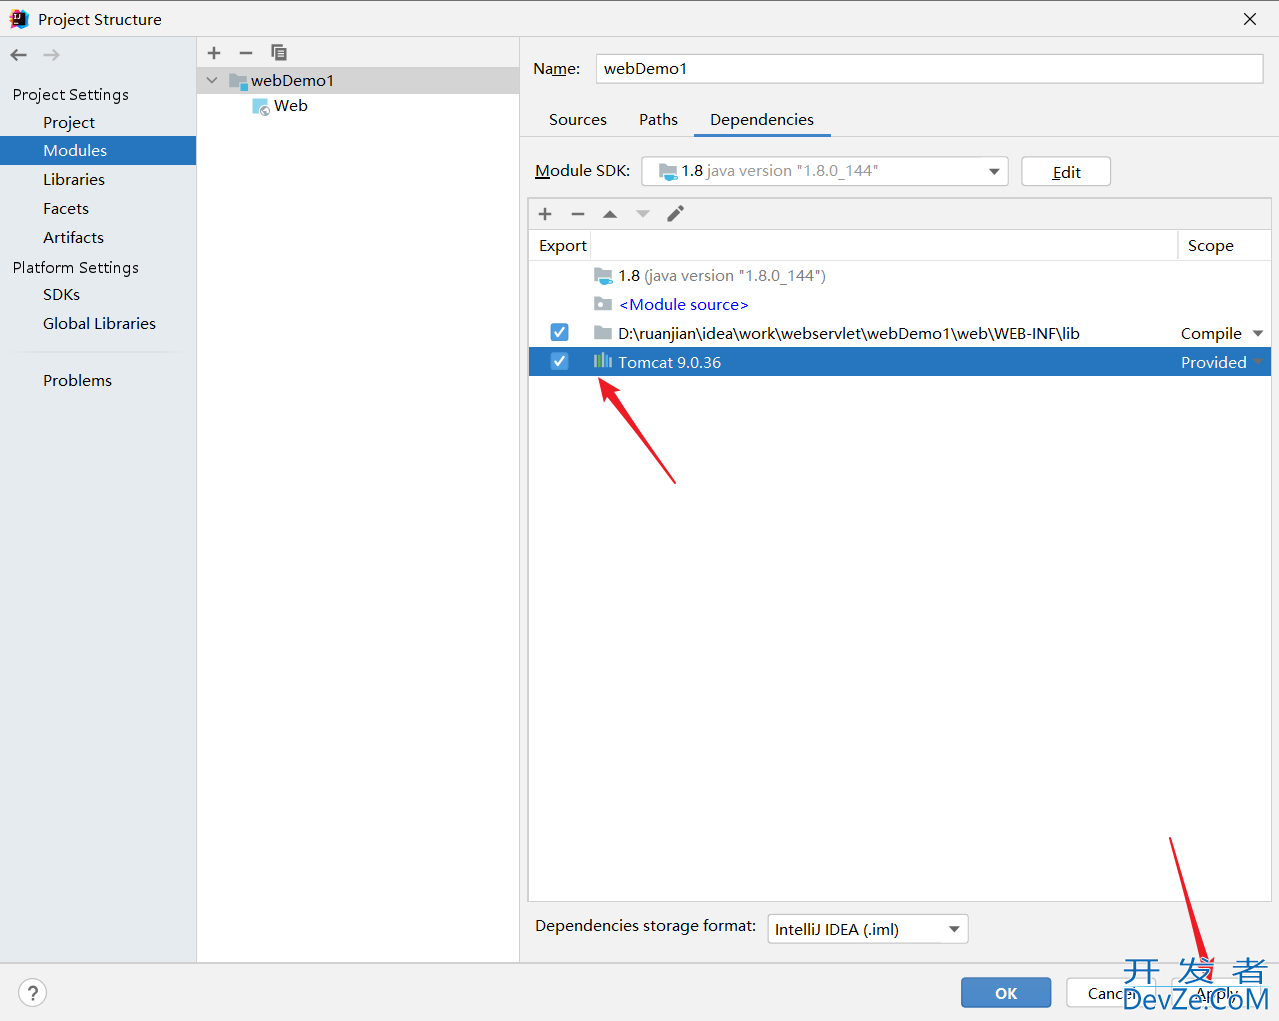Open the Module SDK dropdown

pos(824,171)
